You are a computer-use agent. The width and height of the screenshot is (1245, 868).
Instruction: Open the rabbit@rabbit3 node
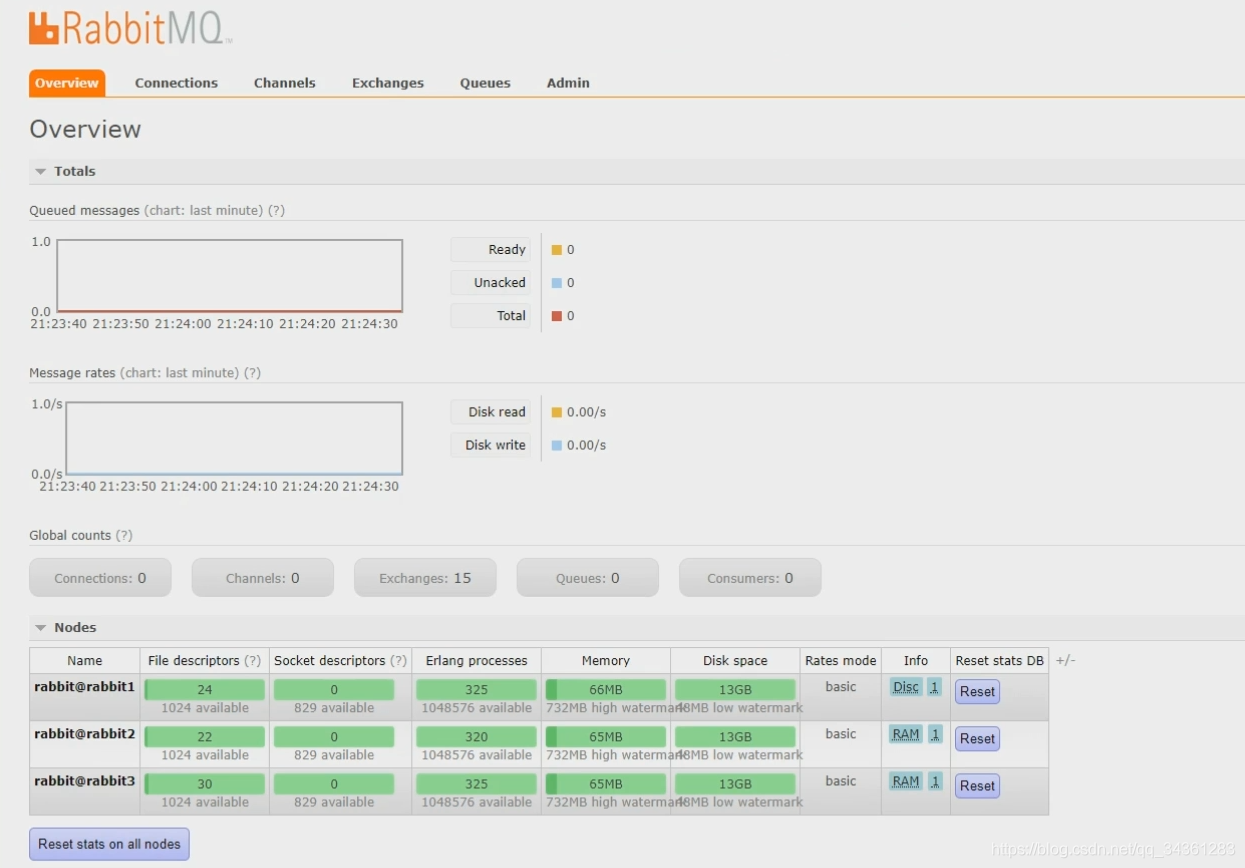click(x=84, y=781)
